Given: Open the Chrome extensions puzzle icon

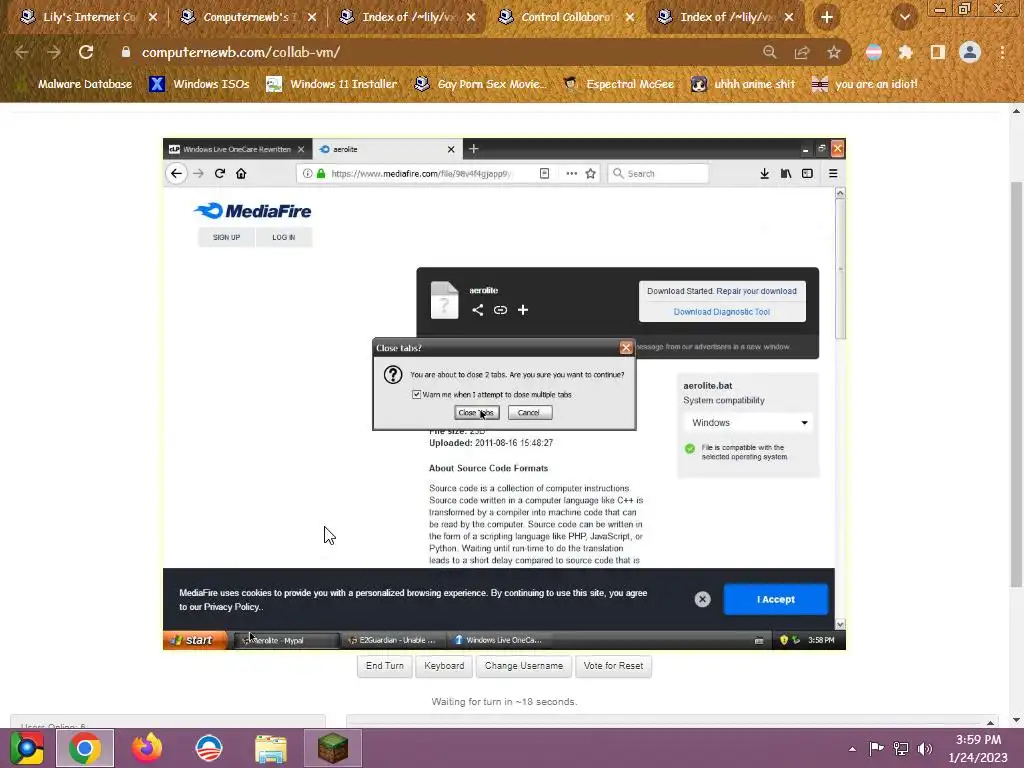Looking at the screenshot, I should (905, 52).
